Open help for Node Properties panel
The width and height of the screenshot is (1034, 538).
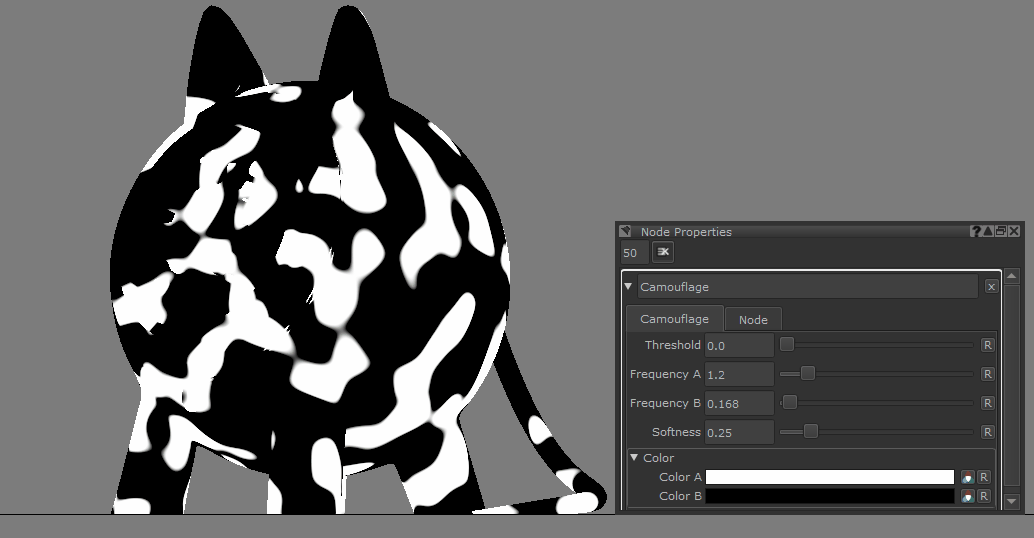pyautogui.click(x=976, y=231)
